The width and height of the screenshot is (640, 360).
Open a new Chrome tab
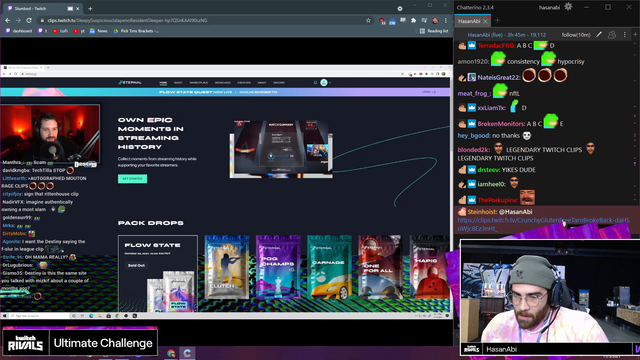tap(90, 9)
